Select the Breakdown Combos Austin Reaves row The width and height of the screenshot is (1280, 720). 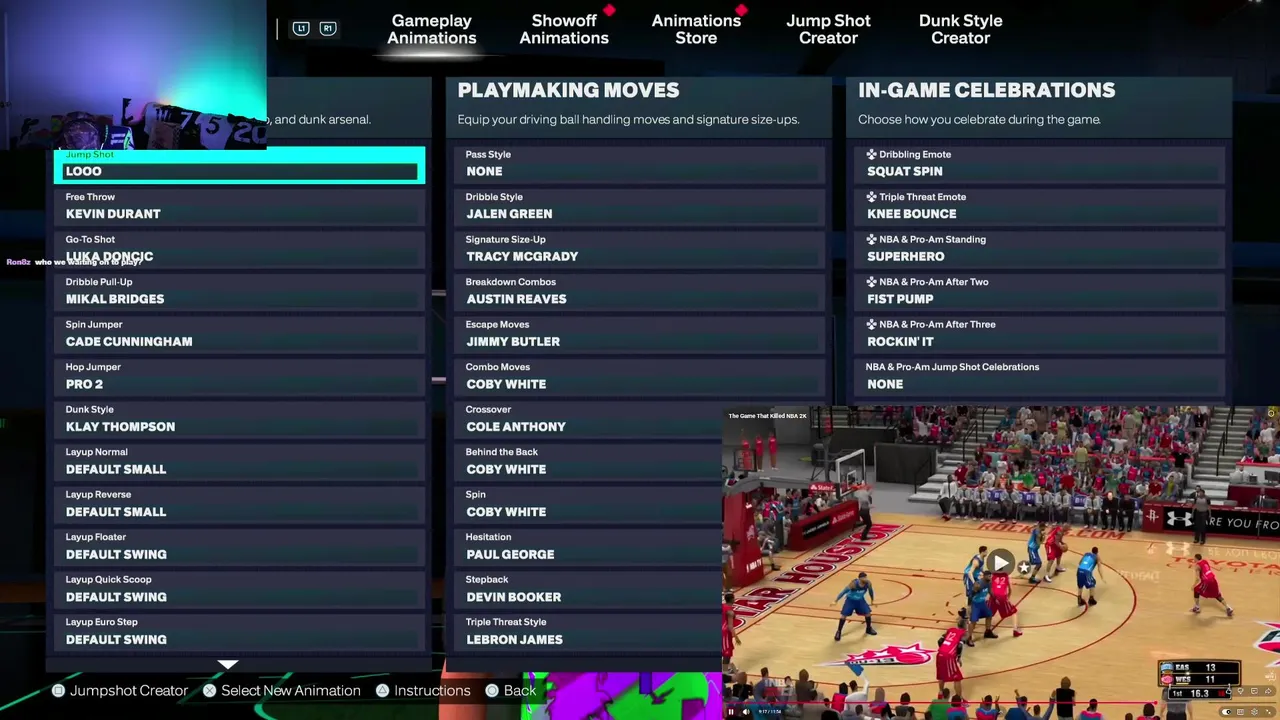coord(640,291)
